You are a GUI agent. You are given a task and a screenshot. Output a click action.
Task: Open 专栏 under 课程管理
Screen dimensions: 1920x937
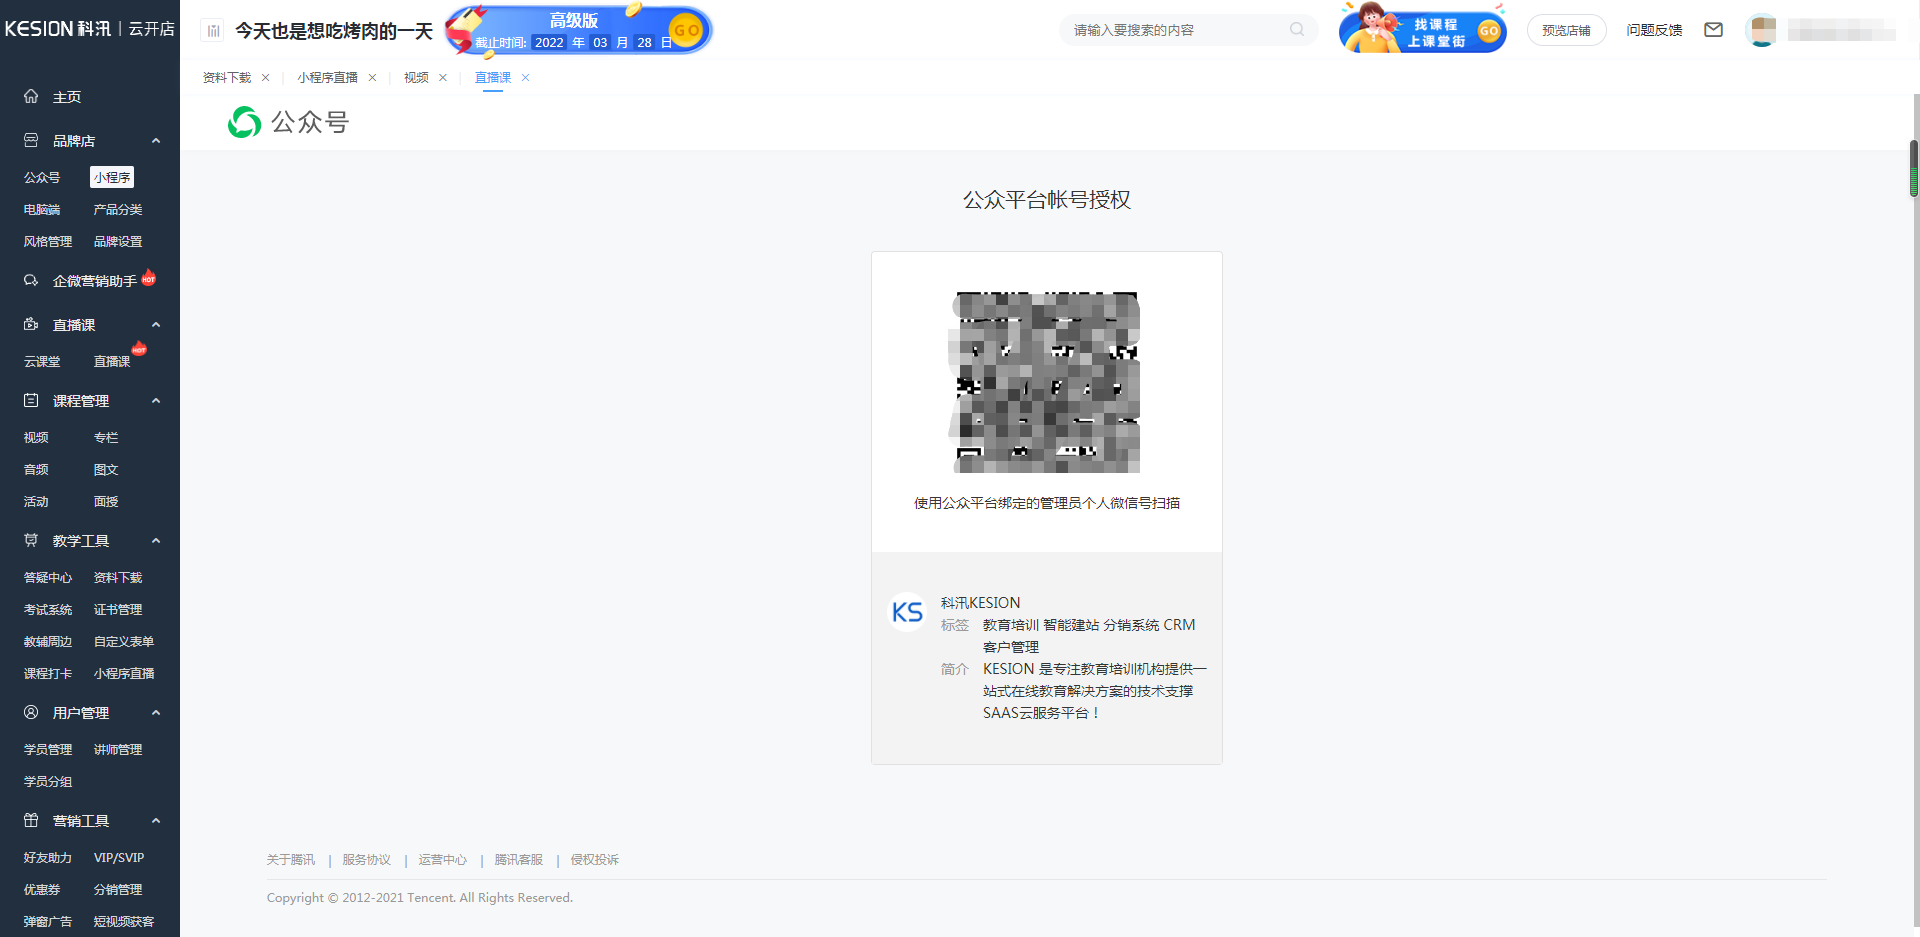[x=106, y=437]
